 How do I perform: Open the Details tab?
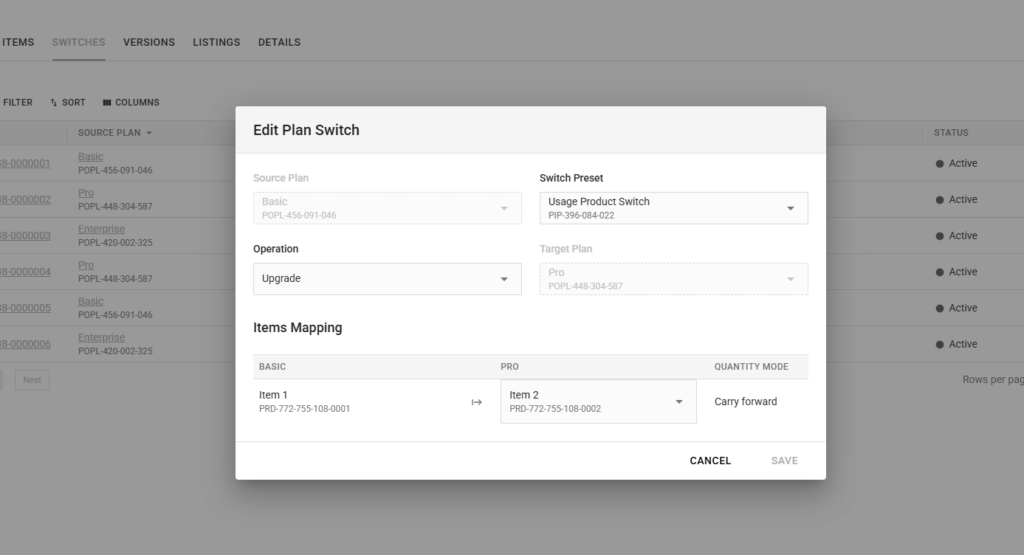click(x=279, y=42)
